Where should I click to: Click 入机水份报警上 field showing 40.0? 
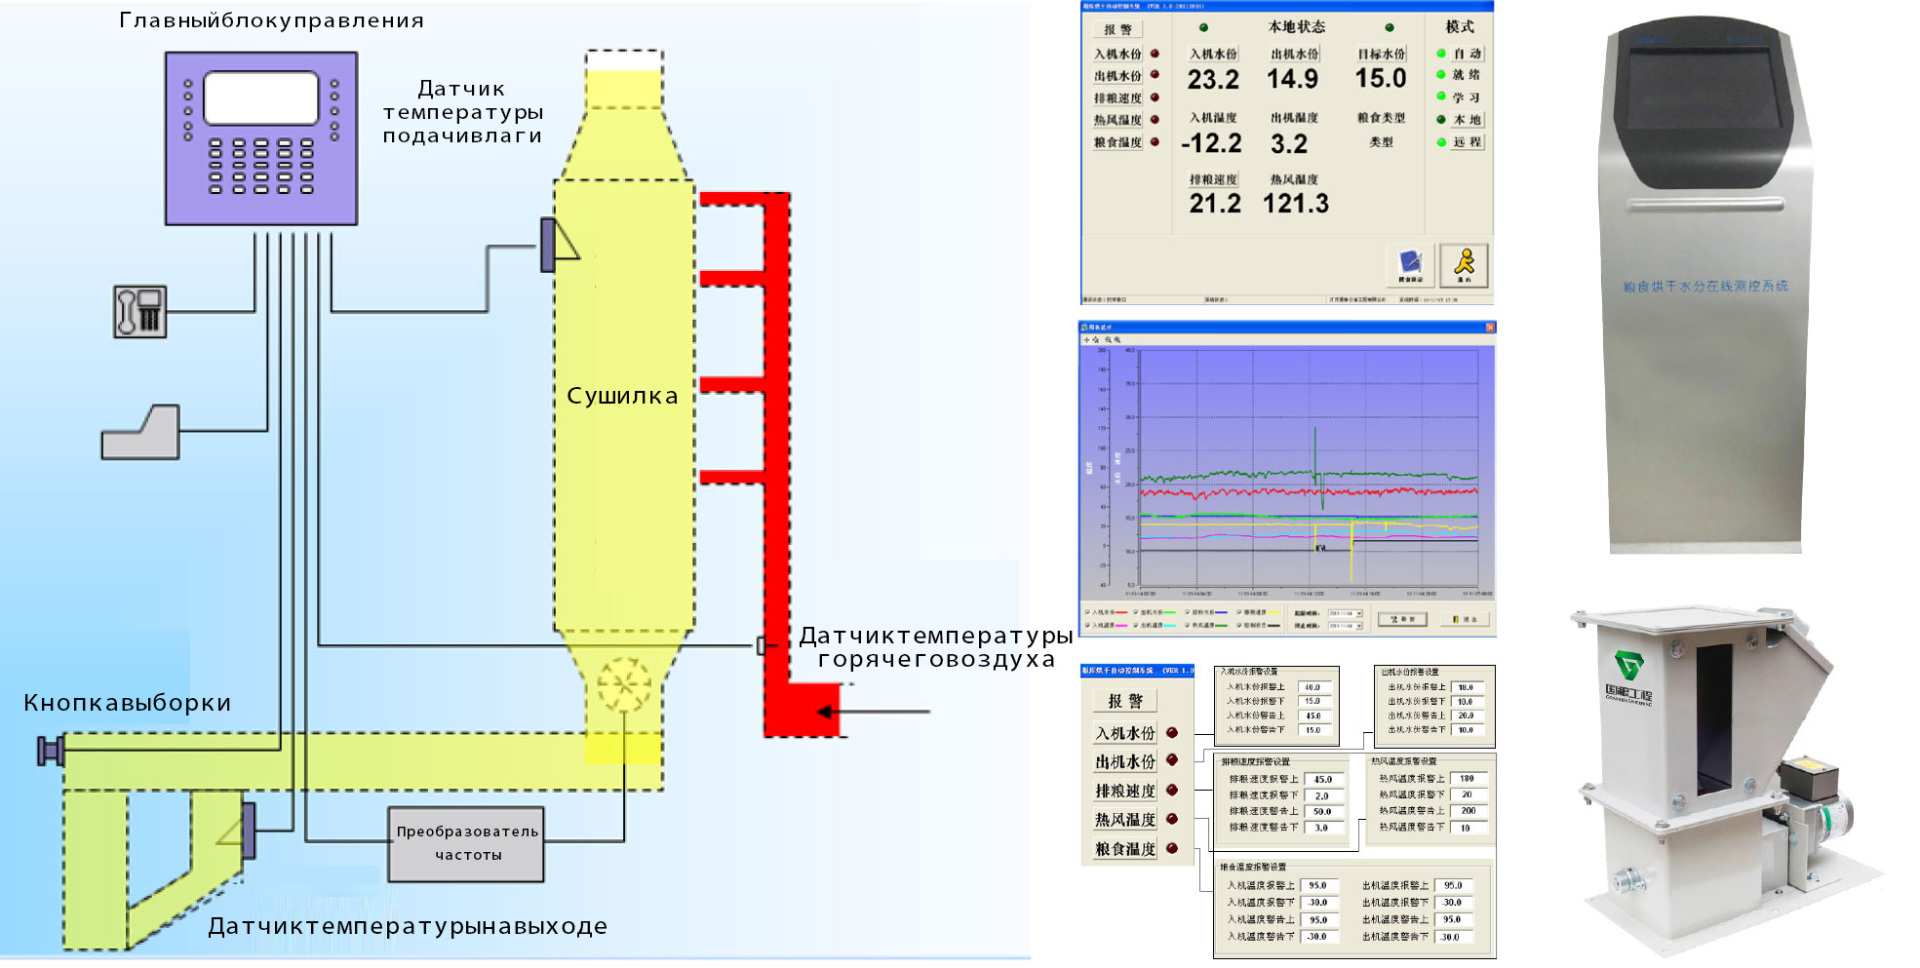1315,687
